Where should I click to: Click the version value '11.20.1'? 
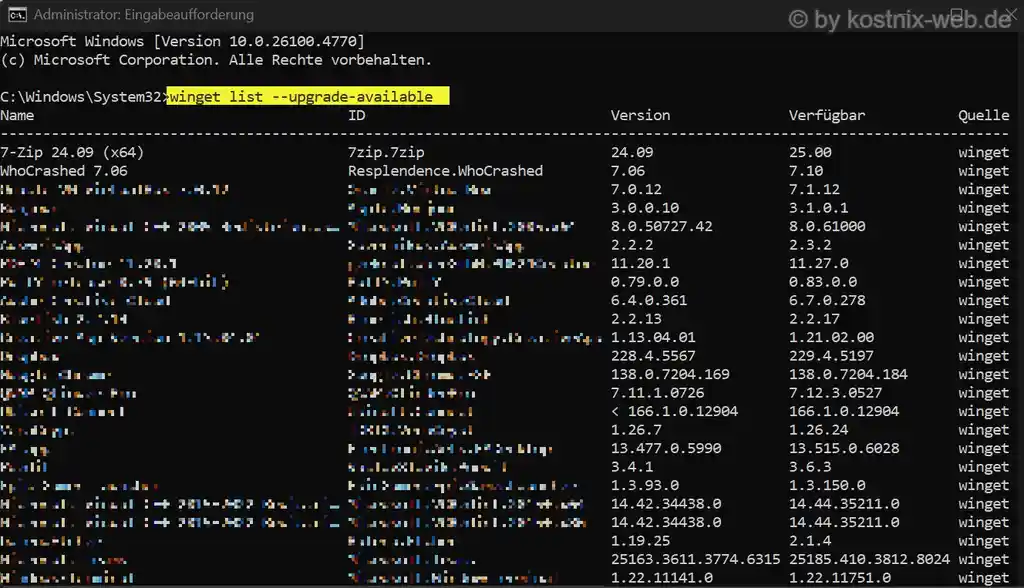[x=640, y=263]
